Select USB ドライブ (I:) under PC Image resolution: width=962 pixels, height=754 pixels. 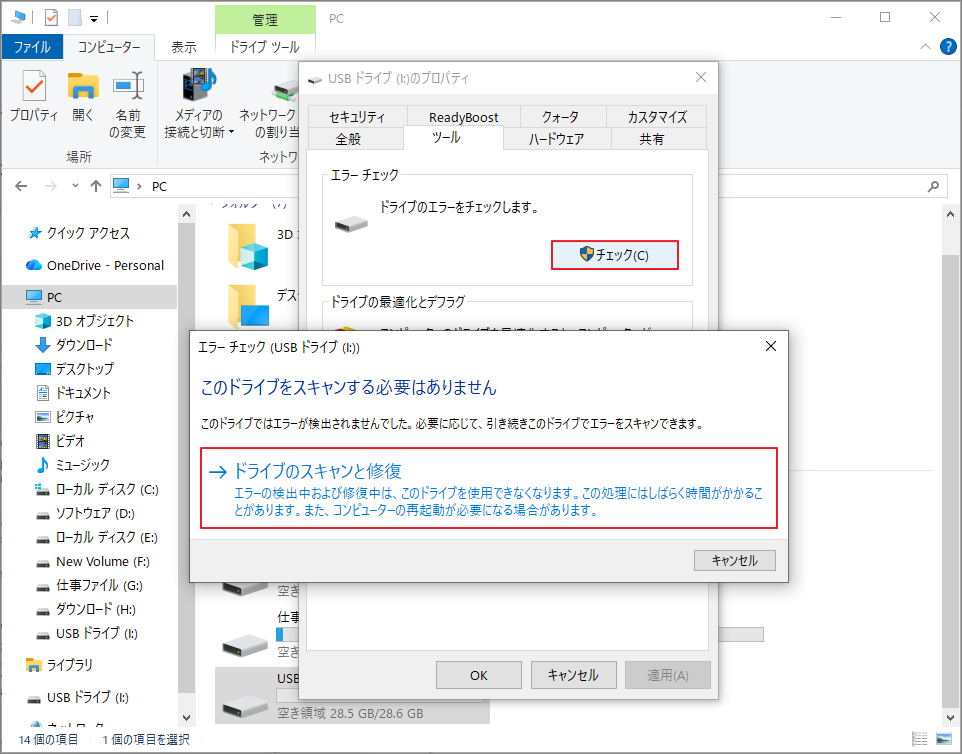coord(86,633)
